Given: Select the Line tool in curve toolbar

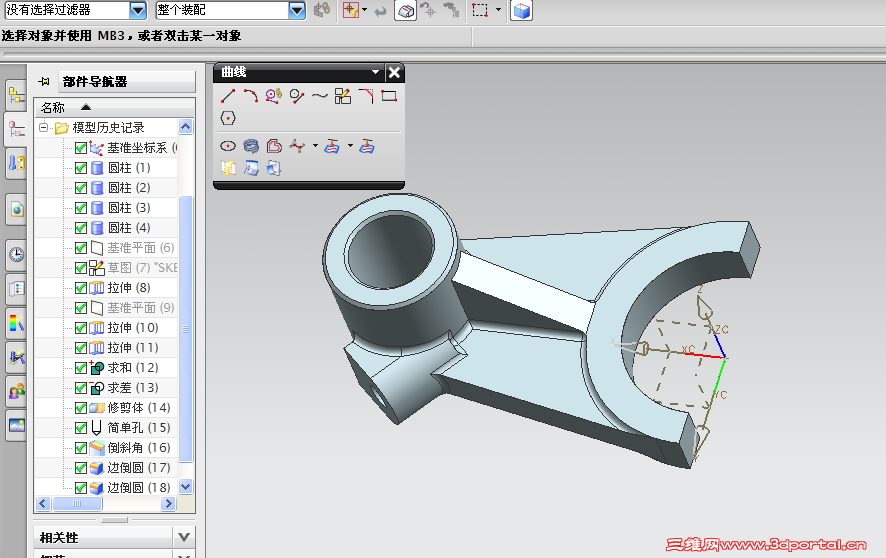Looking at the screenshot, I should (228, 96).
